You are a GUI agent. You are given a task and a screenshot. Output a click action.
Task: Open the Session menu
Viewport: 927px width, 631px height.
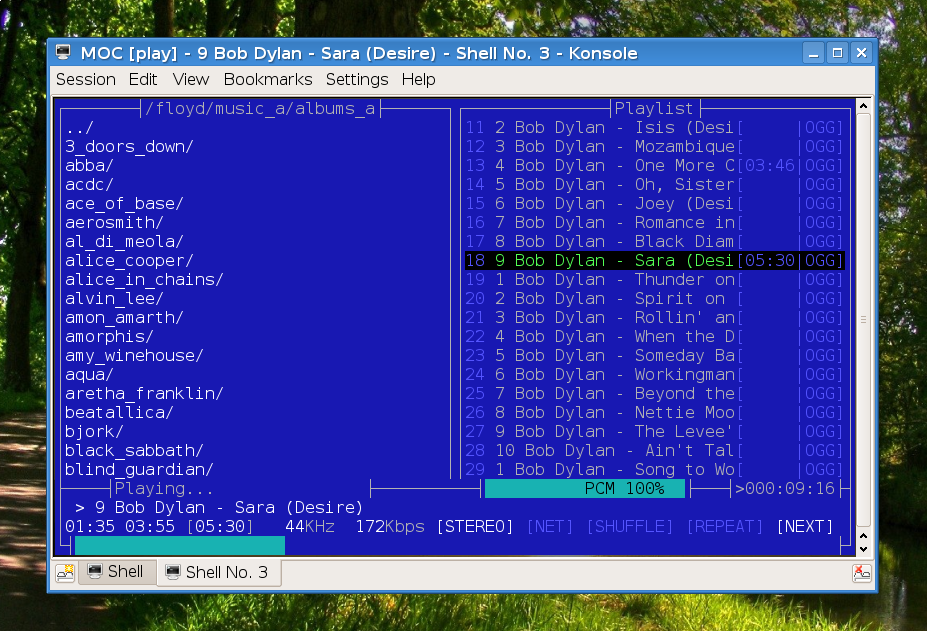coord(86,79)
